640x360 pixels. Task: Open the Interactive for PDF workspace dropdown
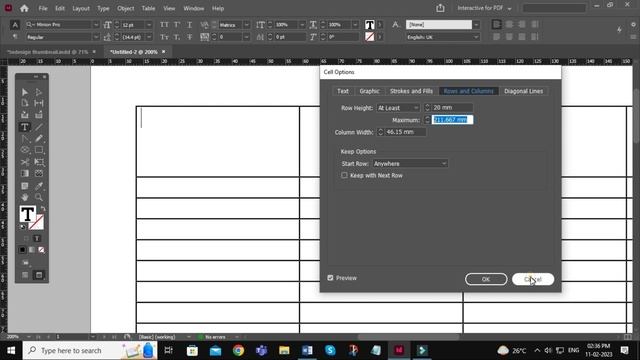point(484,8)
